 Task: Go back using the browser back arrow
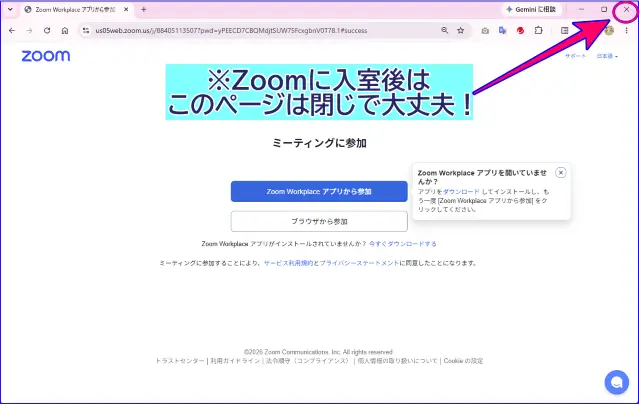click(12, 31)
